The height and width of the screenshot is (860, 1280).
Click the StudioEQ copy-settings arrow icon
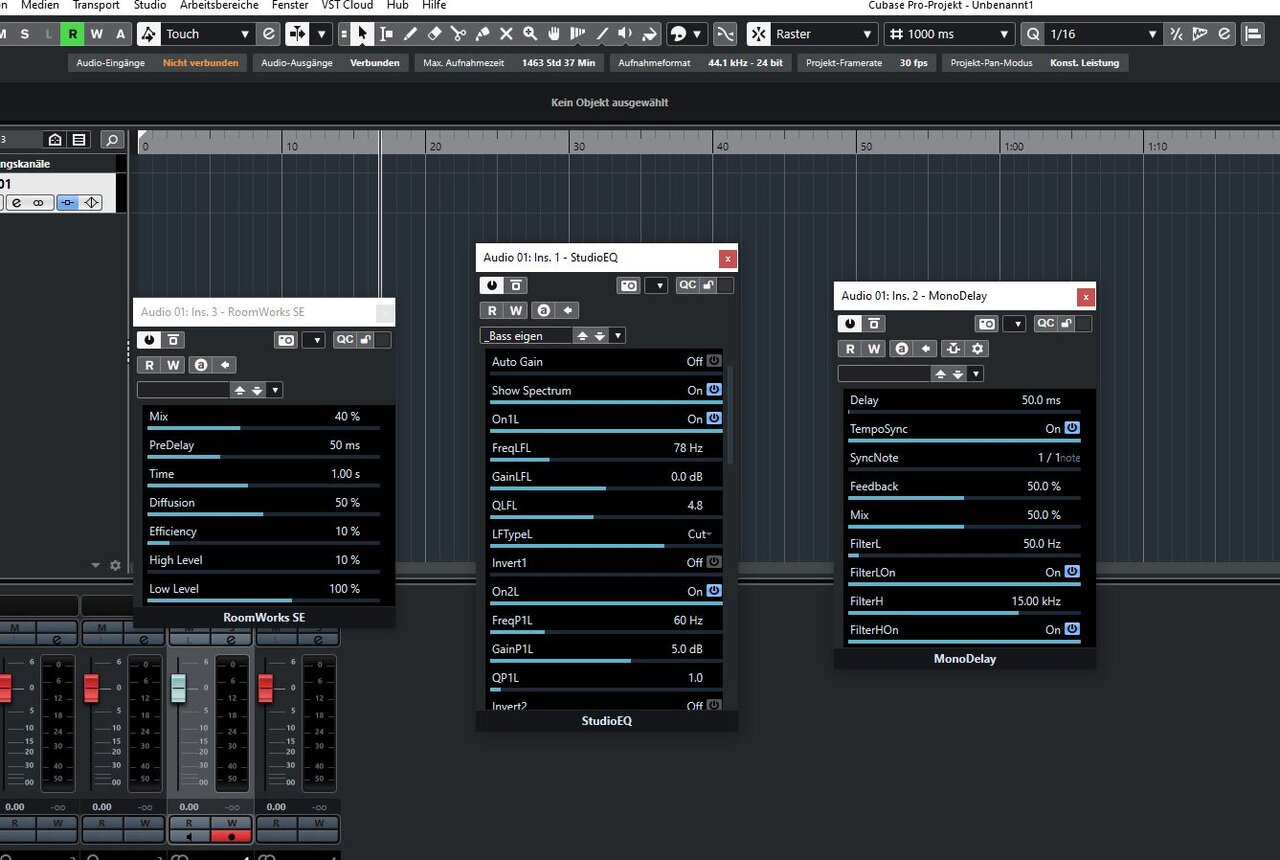(568, 311)
